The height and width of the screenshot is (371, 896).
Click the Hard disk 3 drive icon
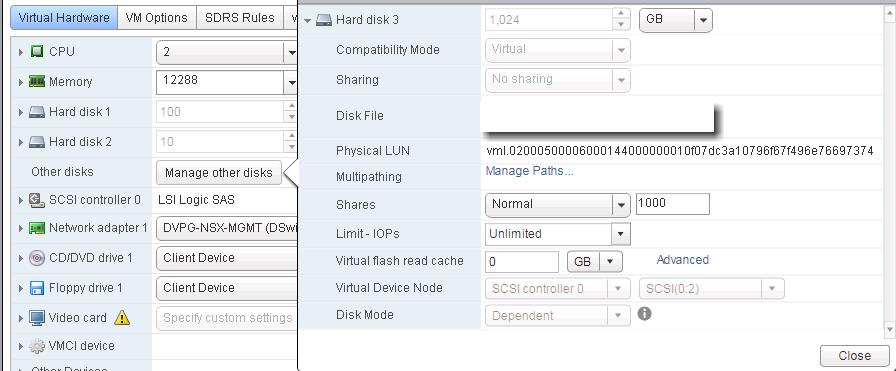(324, 20)
